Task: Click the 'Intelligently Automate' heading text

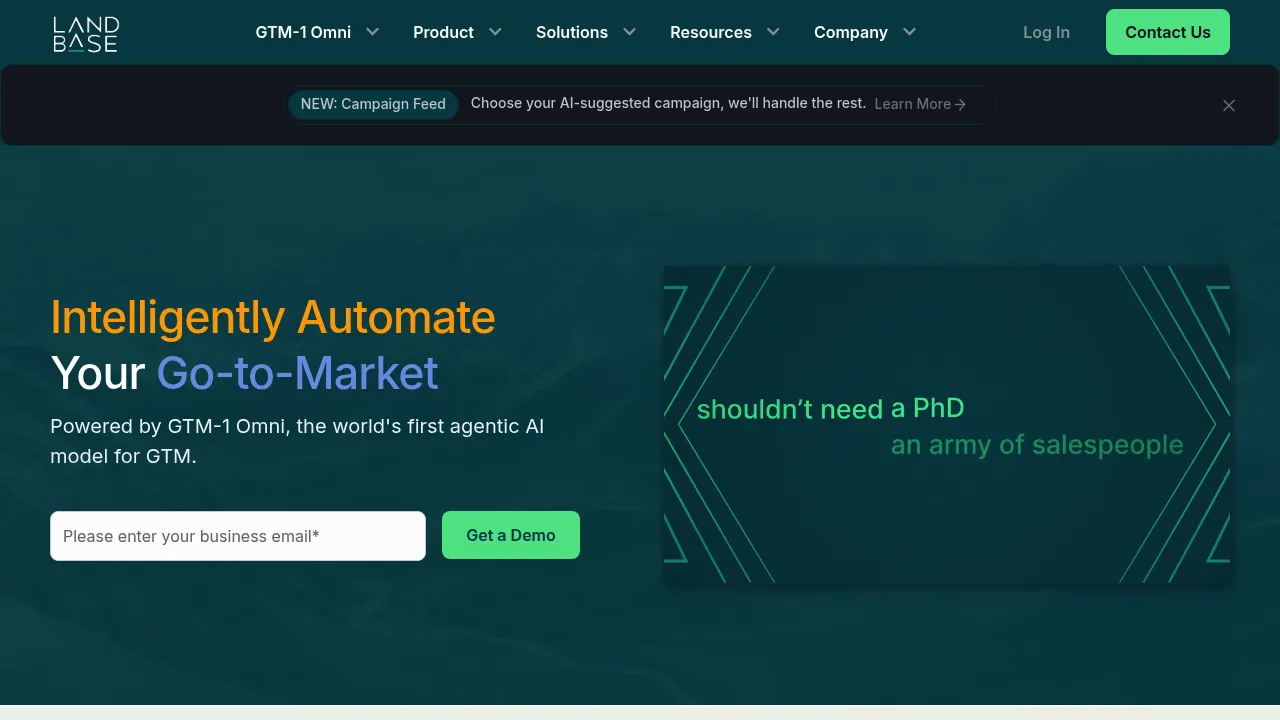Action: 273,317
